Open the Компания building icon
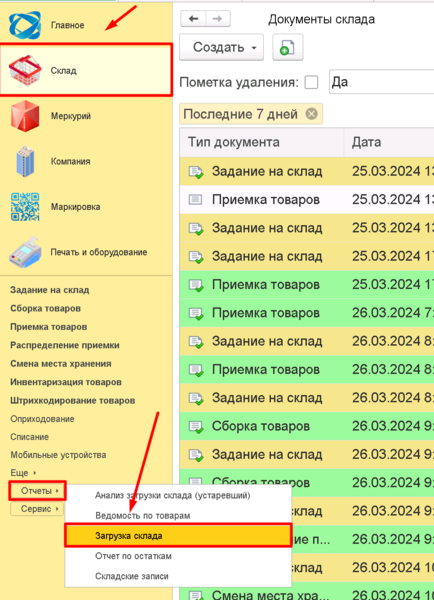 pyautogui.click(x=25, y=161)
